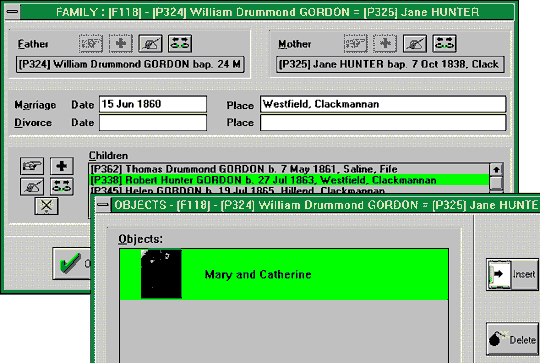
Task: Click the Mary and Catherine photo thumbnail
Action: coord(161,274)
